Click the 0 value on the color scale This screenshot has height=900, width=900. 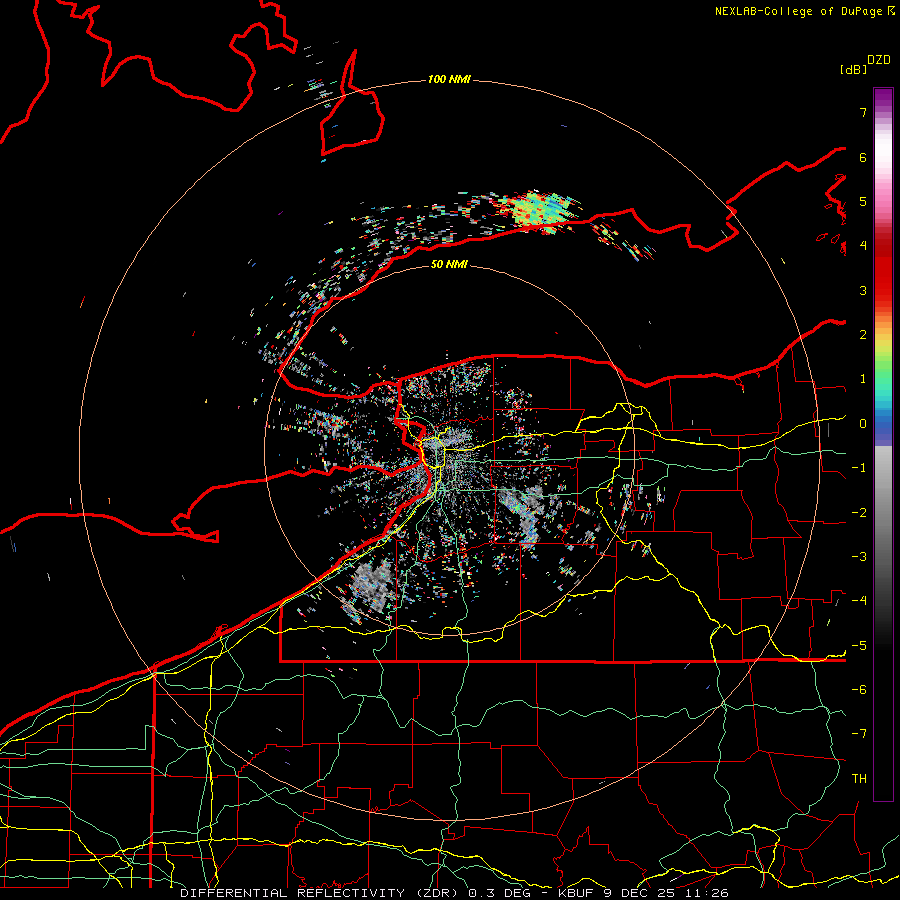coord(863,424)
